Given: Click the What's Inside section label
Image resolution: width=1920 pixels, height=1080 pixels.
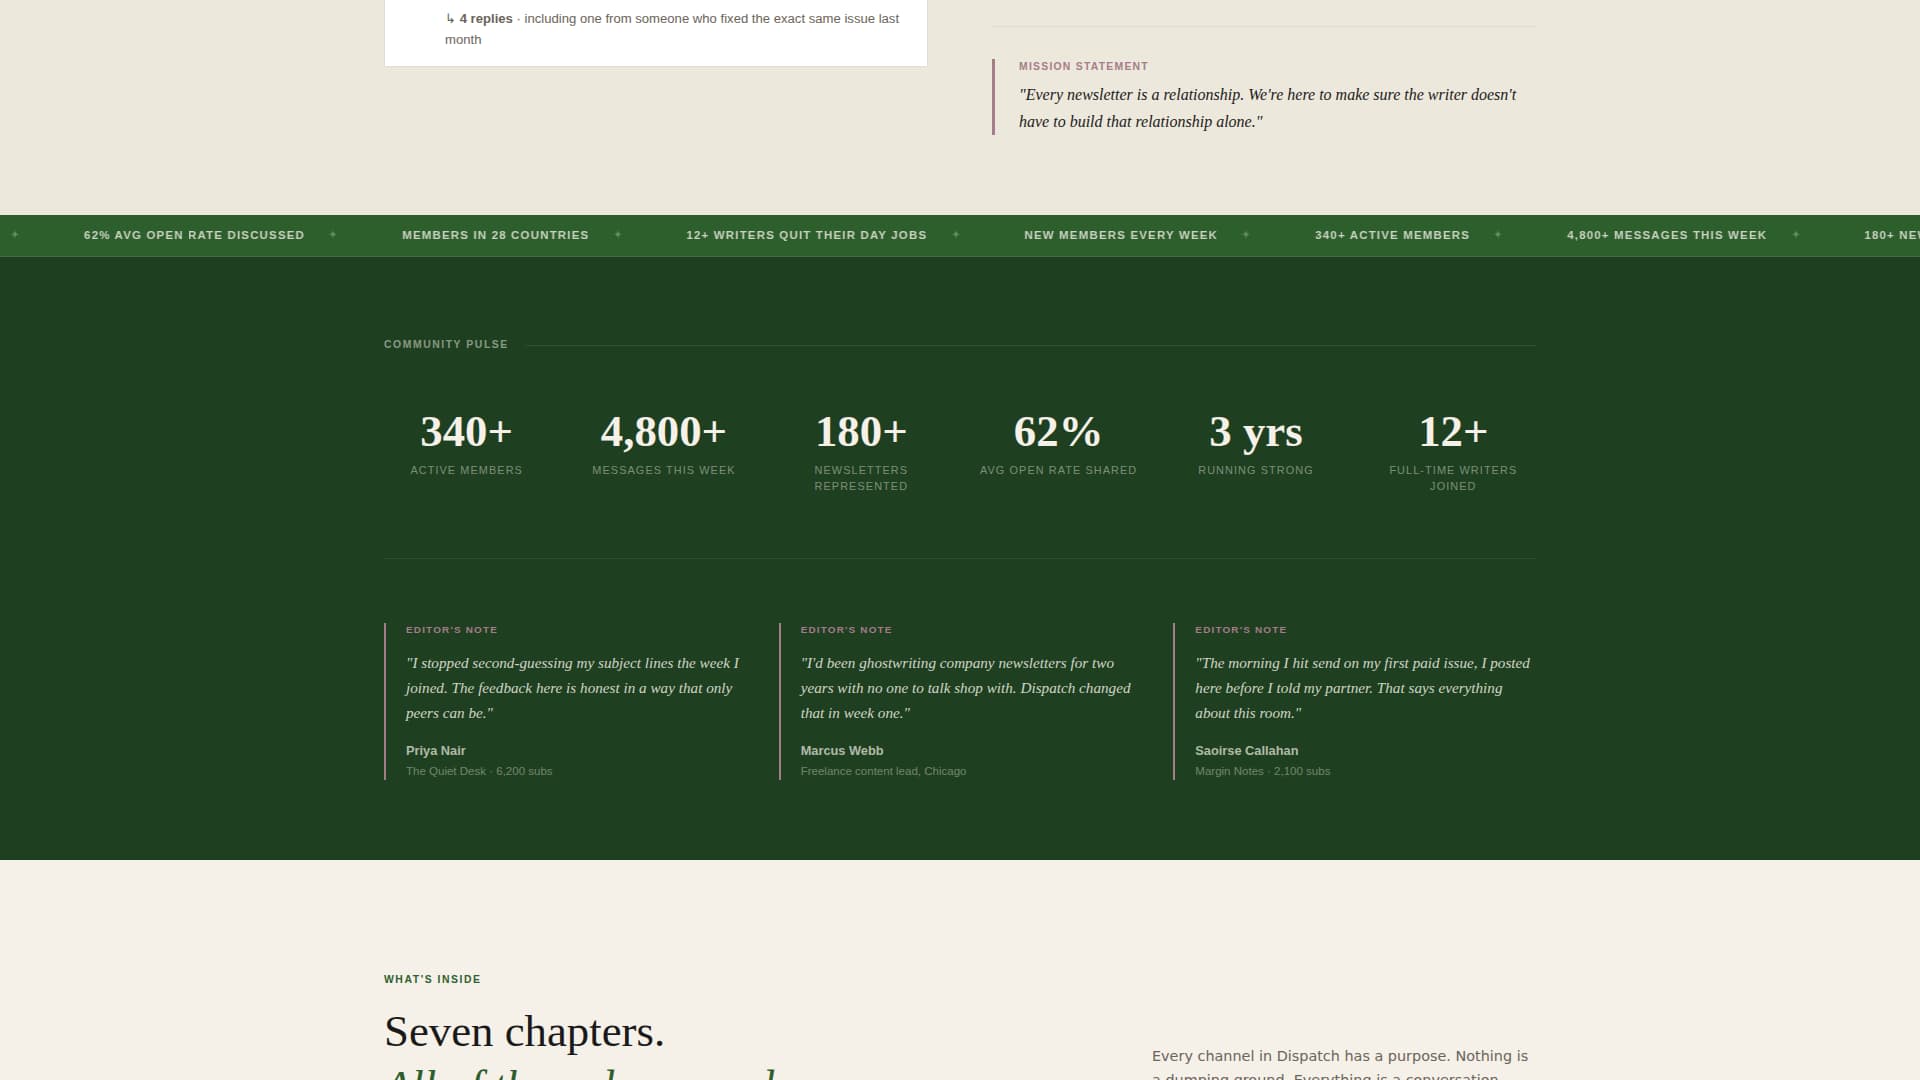Looking at the screenshot, I should click(x=431, y=979).
